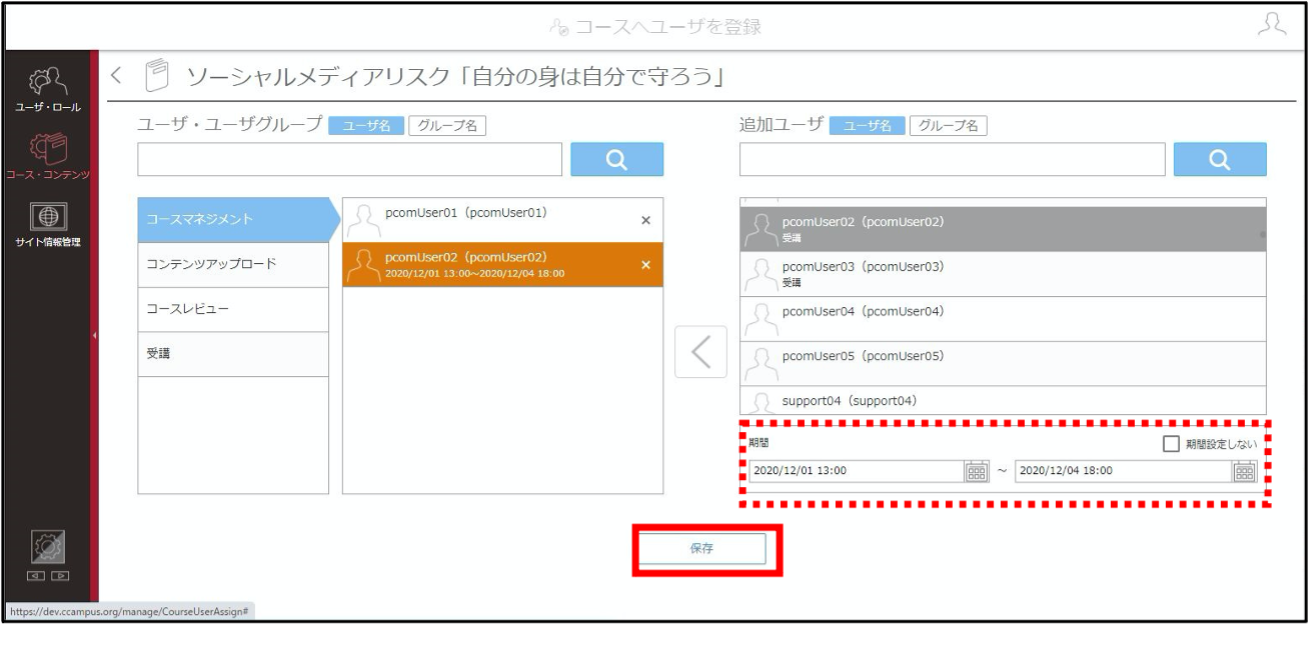Select pcomUser04 in the 追加ユーザ list
The width and height of the screenshot is (1315, 650).
(x=1003, y=319)
